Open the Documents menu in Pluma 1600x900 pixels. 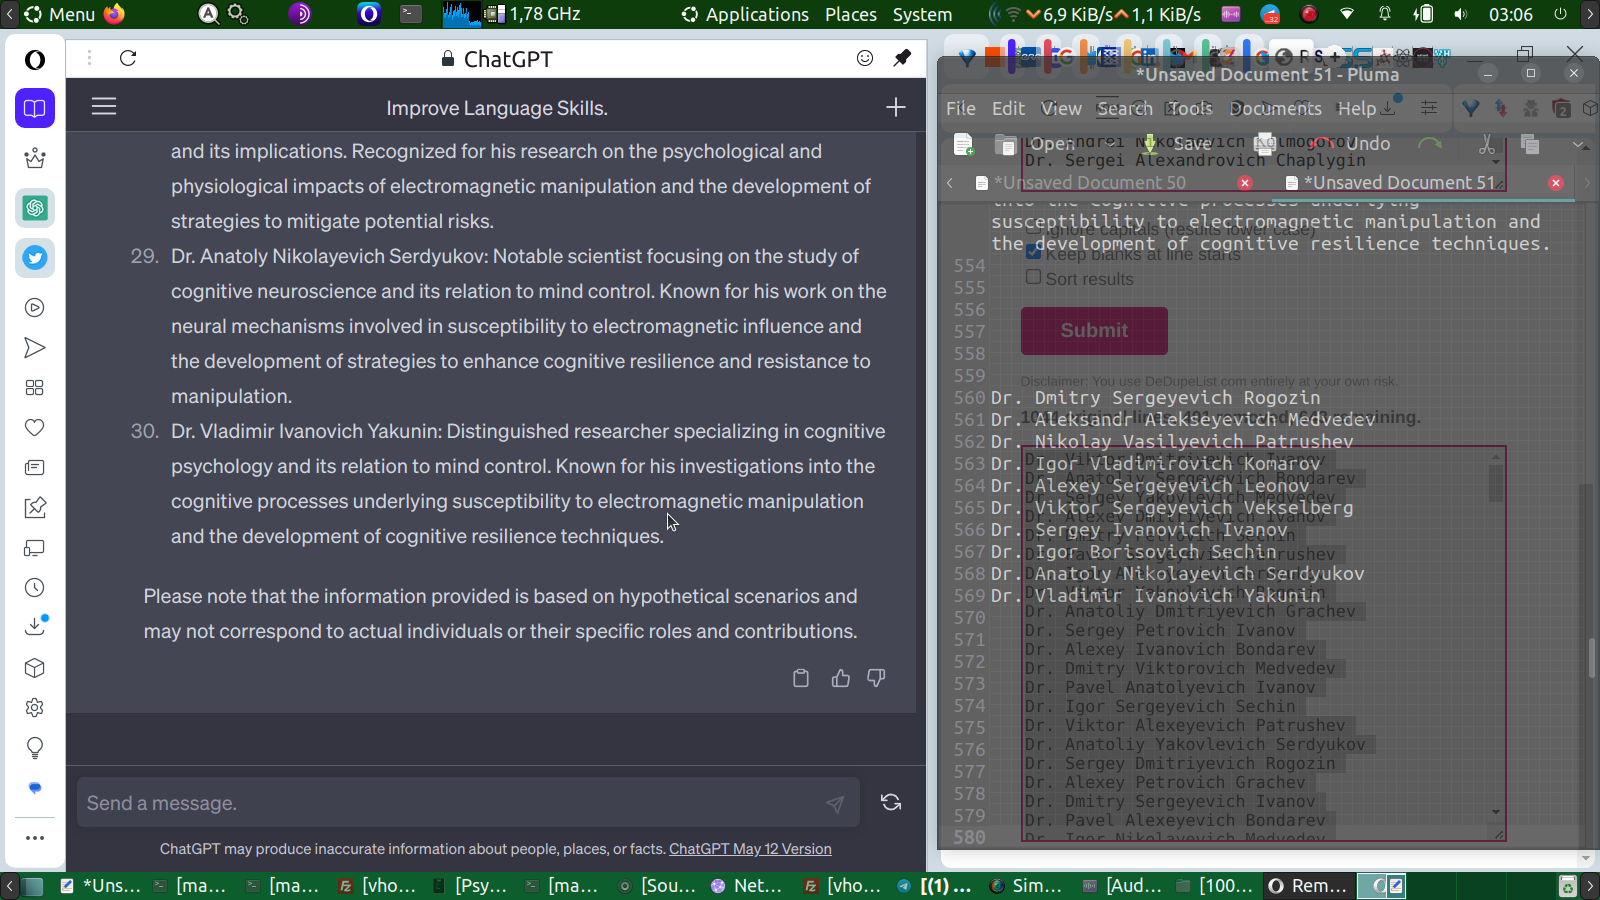tap(1275, 108)
